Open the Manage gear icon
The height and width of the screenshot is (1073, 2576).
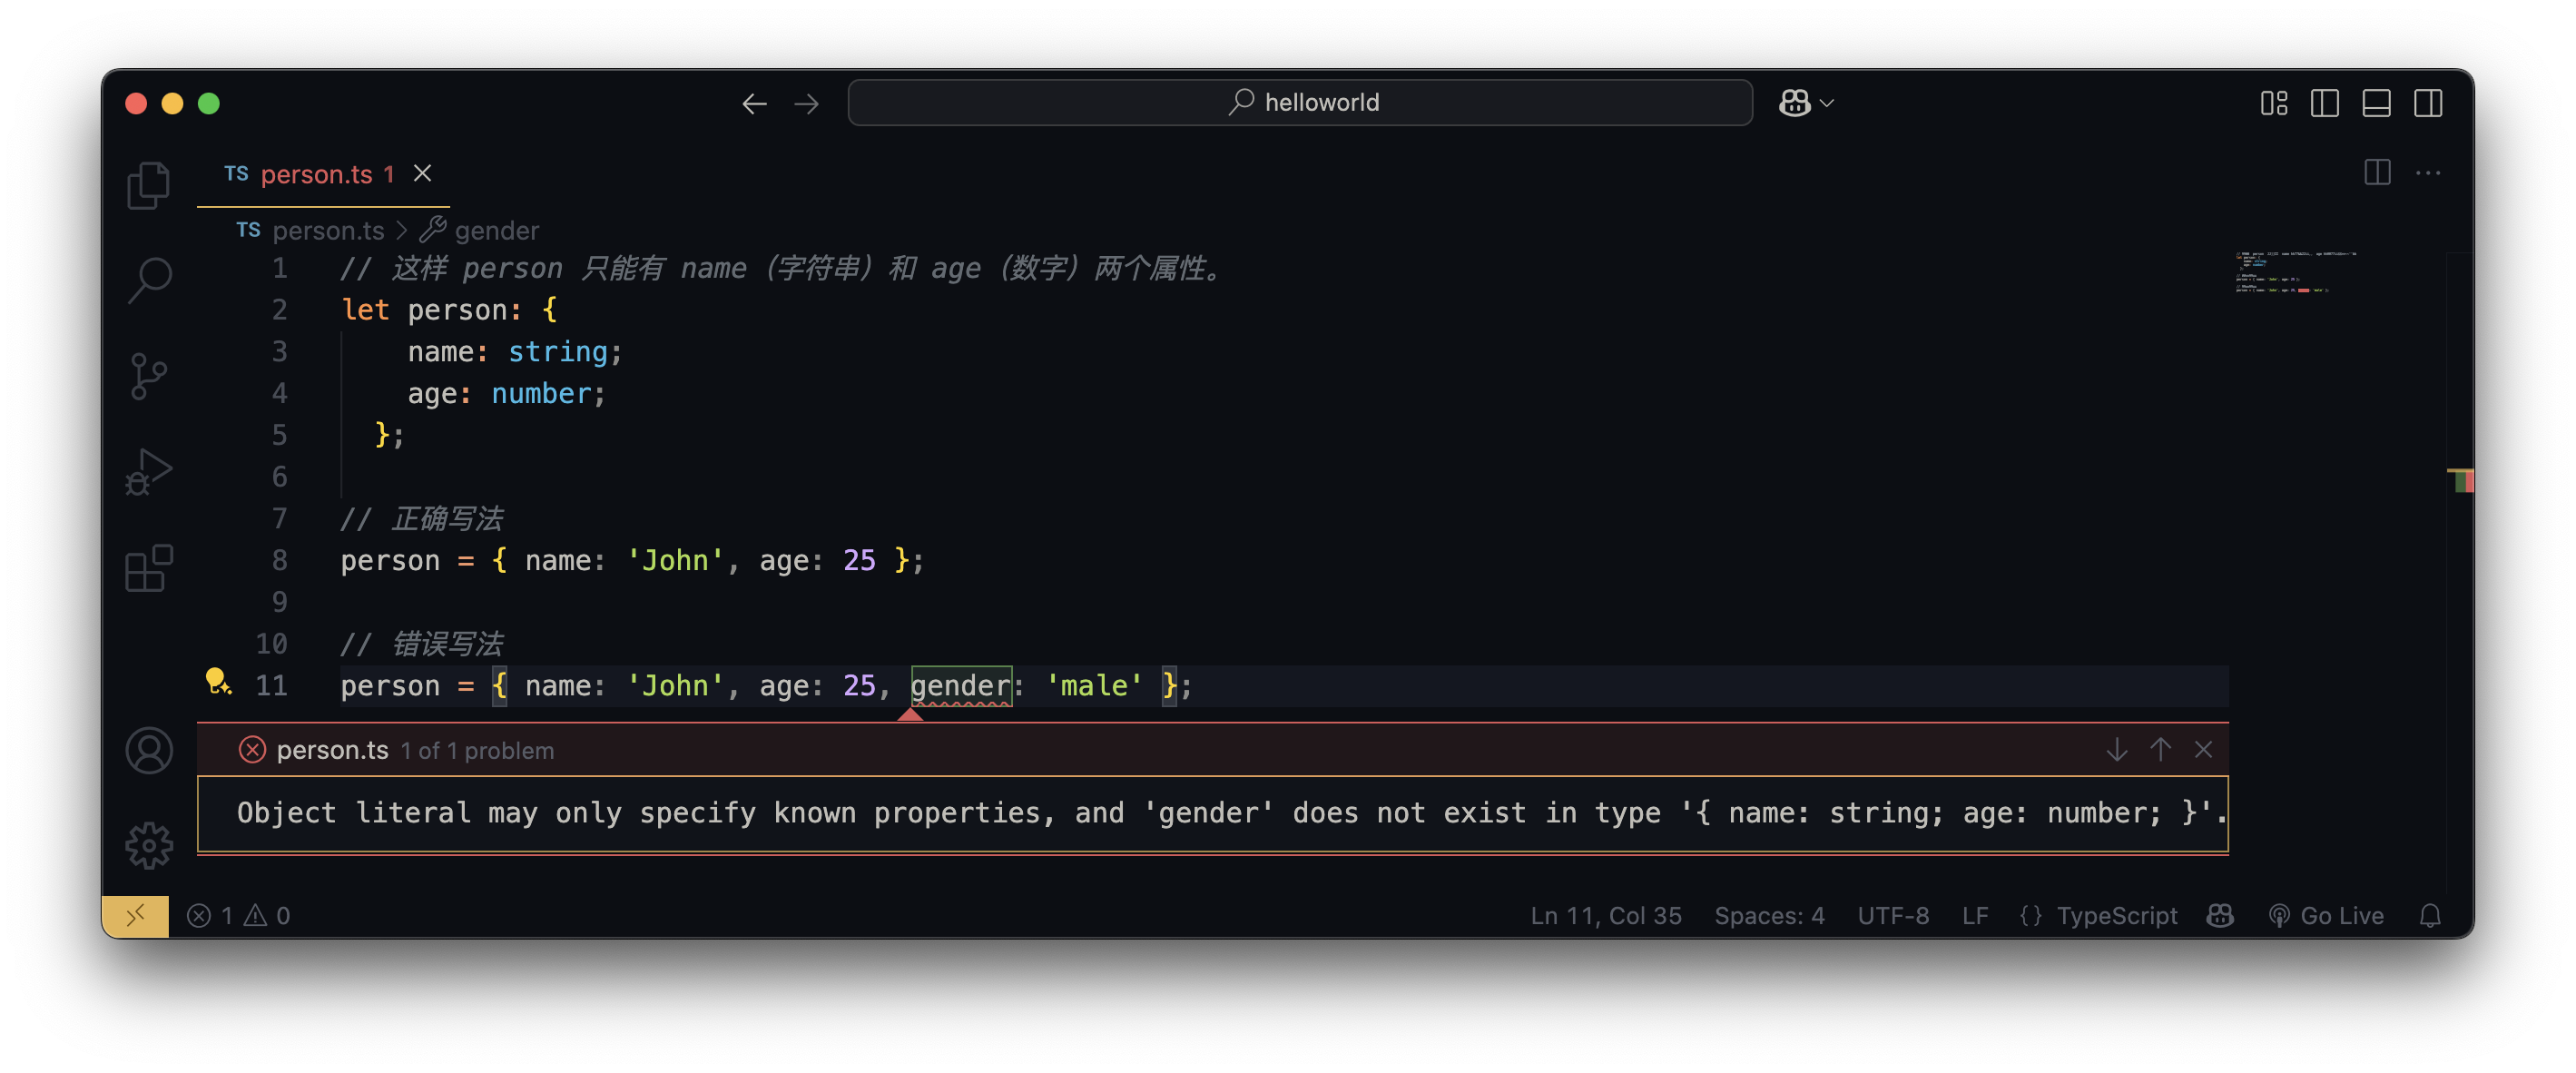click(149, 846)
